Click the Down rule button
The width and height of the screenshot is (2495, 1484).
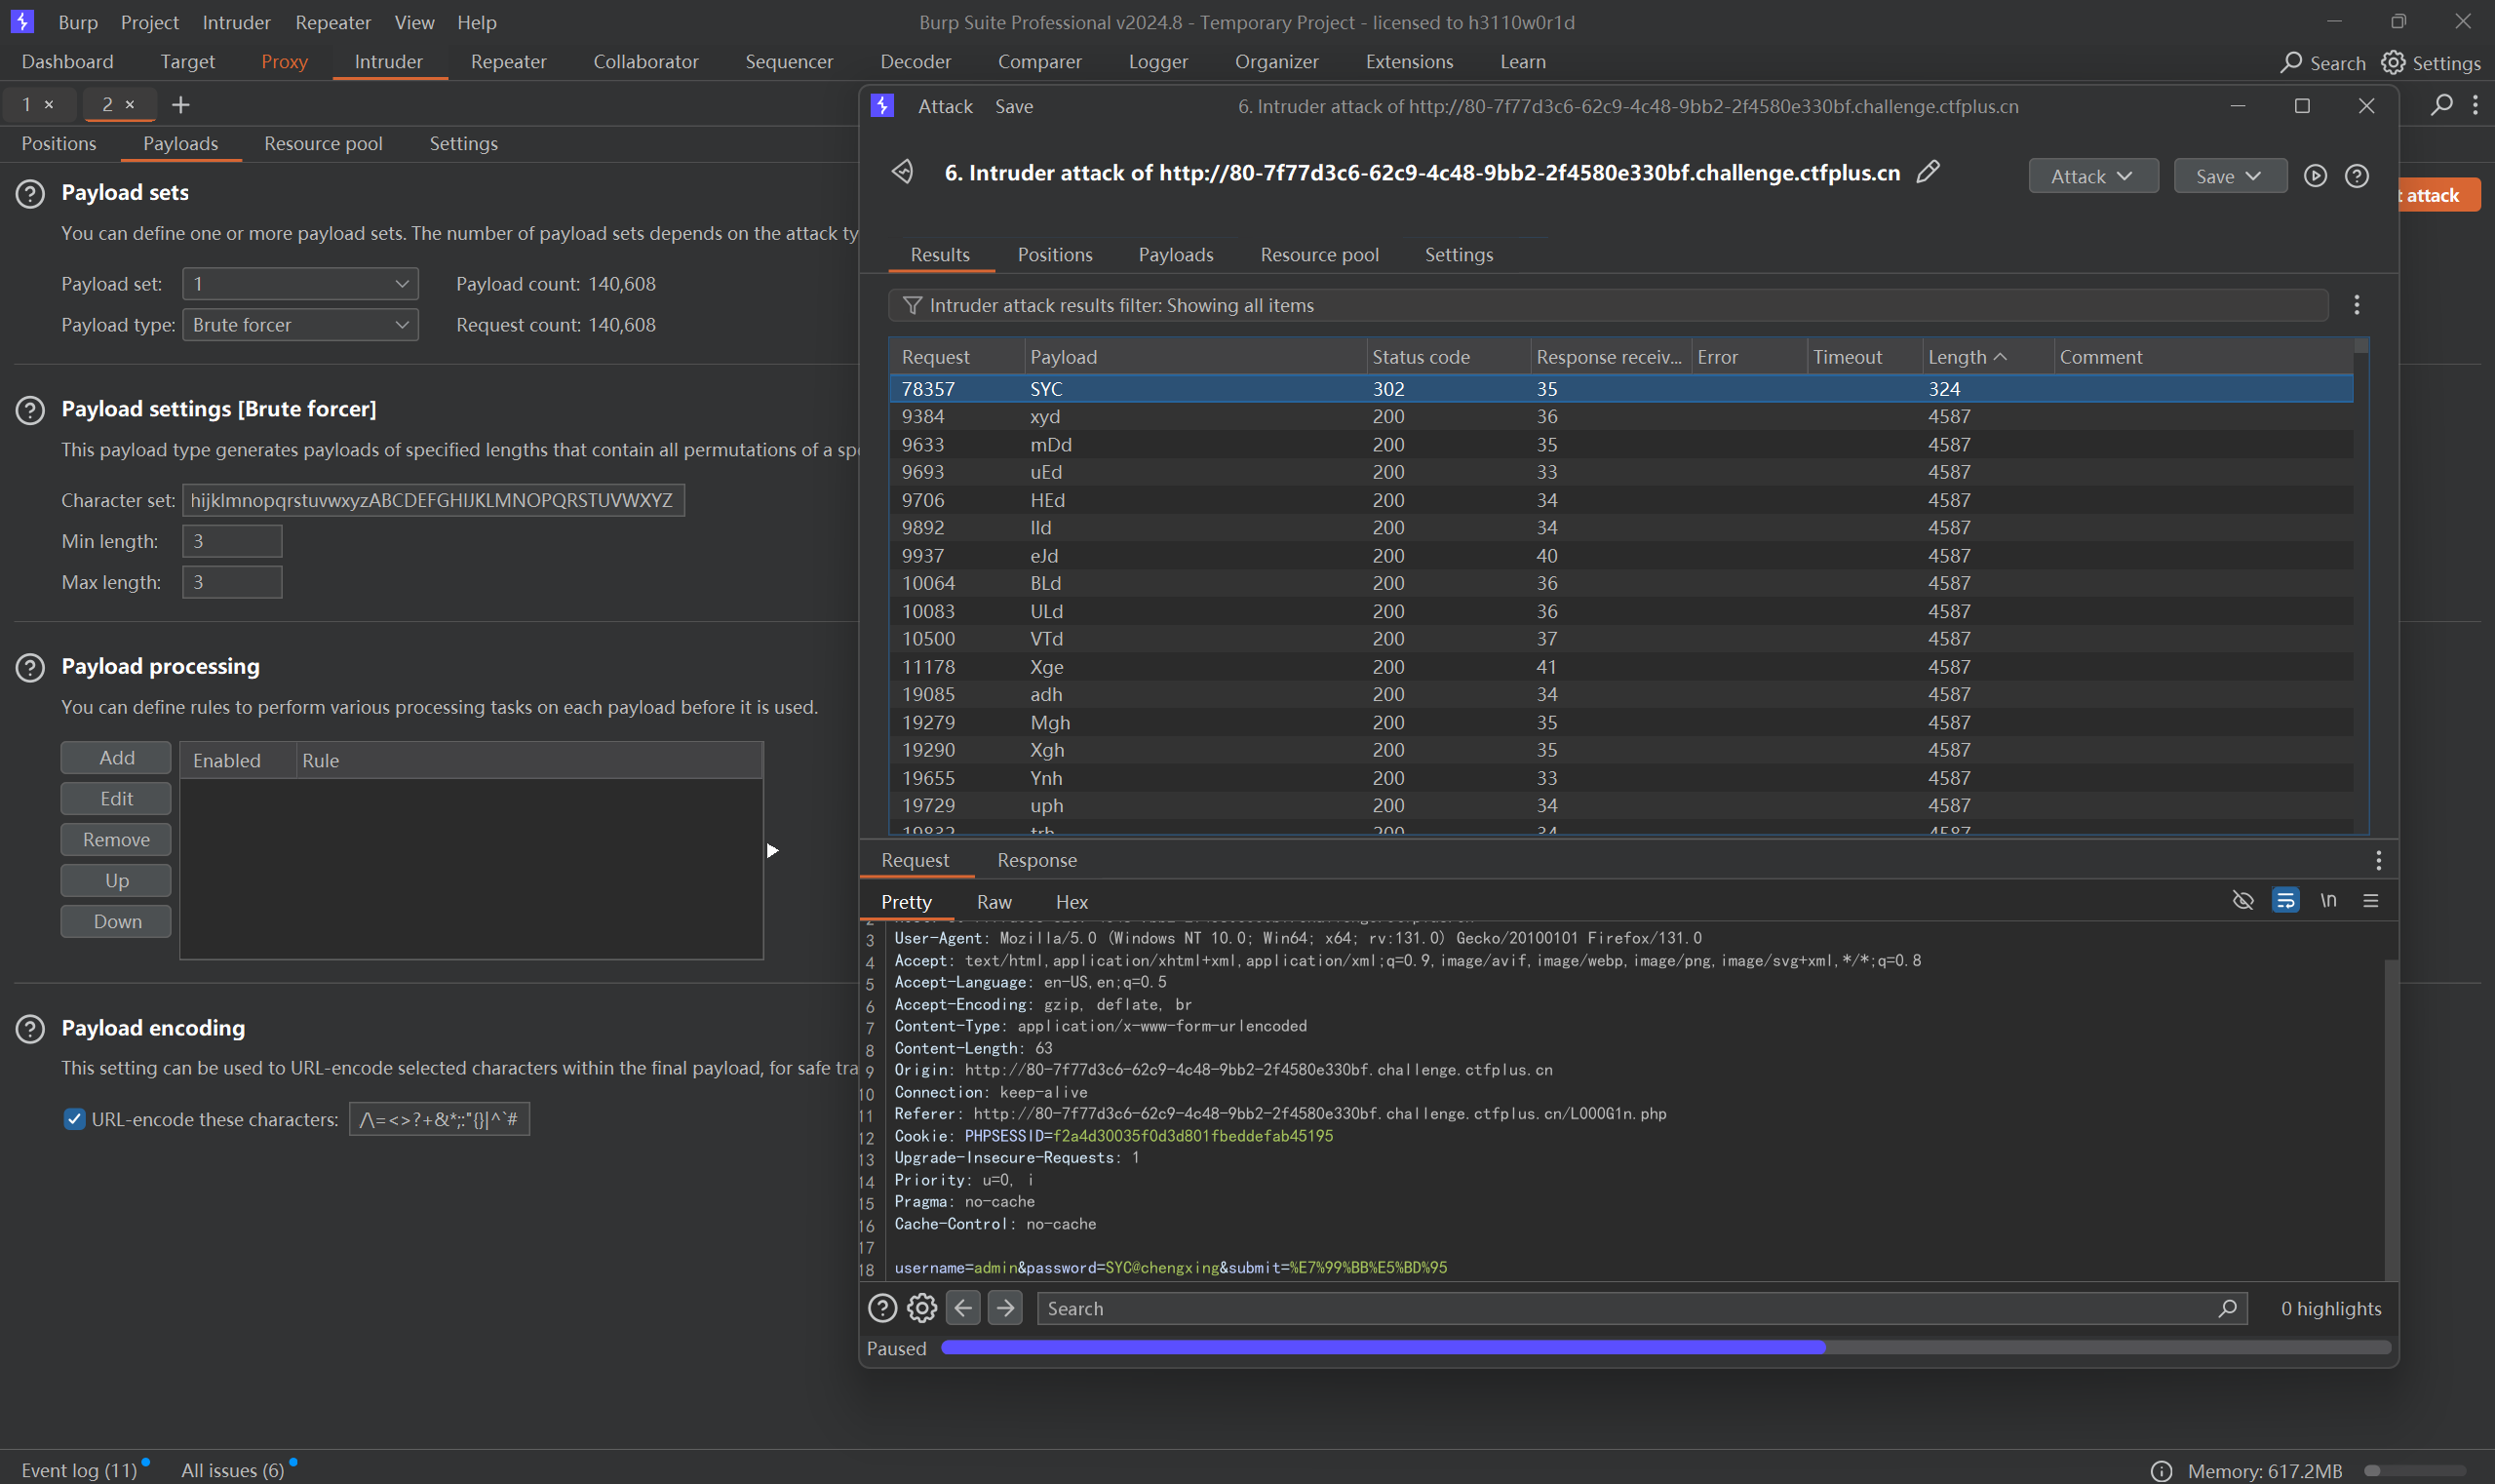pyautogui.click(x=116, y=922)
